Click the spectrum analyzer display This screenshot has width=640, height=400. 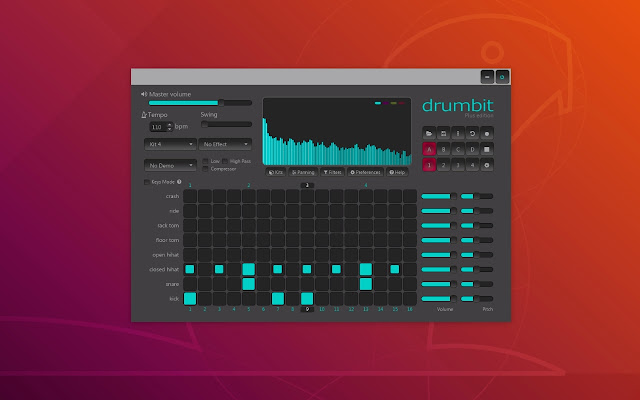(x=337, y=131)
